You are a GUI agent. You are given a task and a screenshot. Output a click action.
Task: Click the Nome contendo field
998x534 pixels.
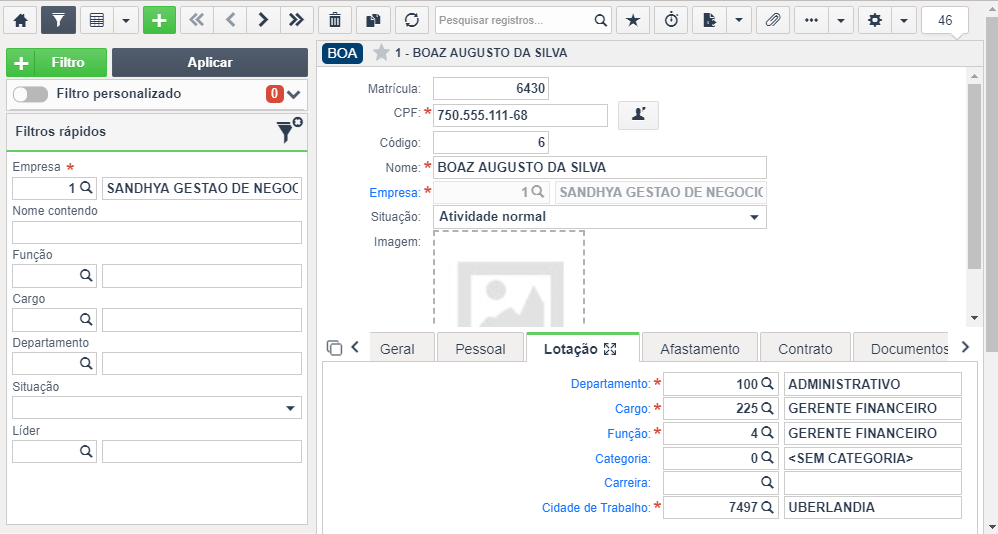pos(157,232)
